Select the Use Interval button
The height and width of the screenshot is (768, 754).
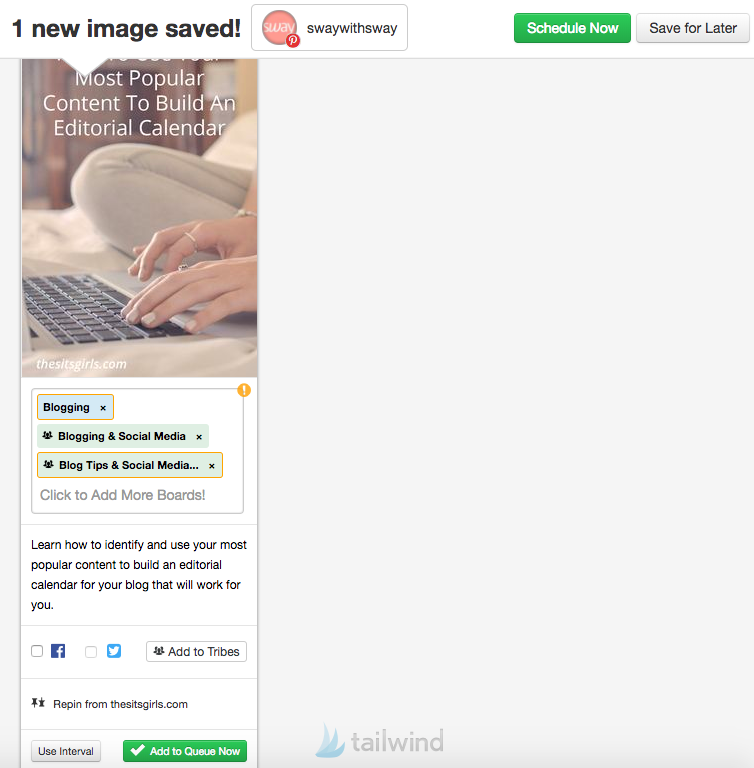(66, 751)
